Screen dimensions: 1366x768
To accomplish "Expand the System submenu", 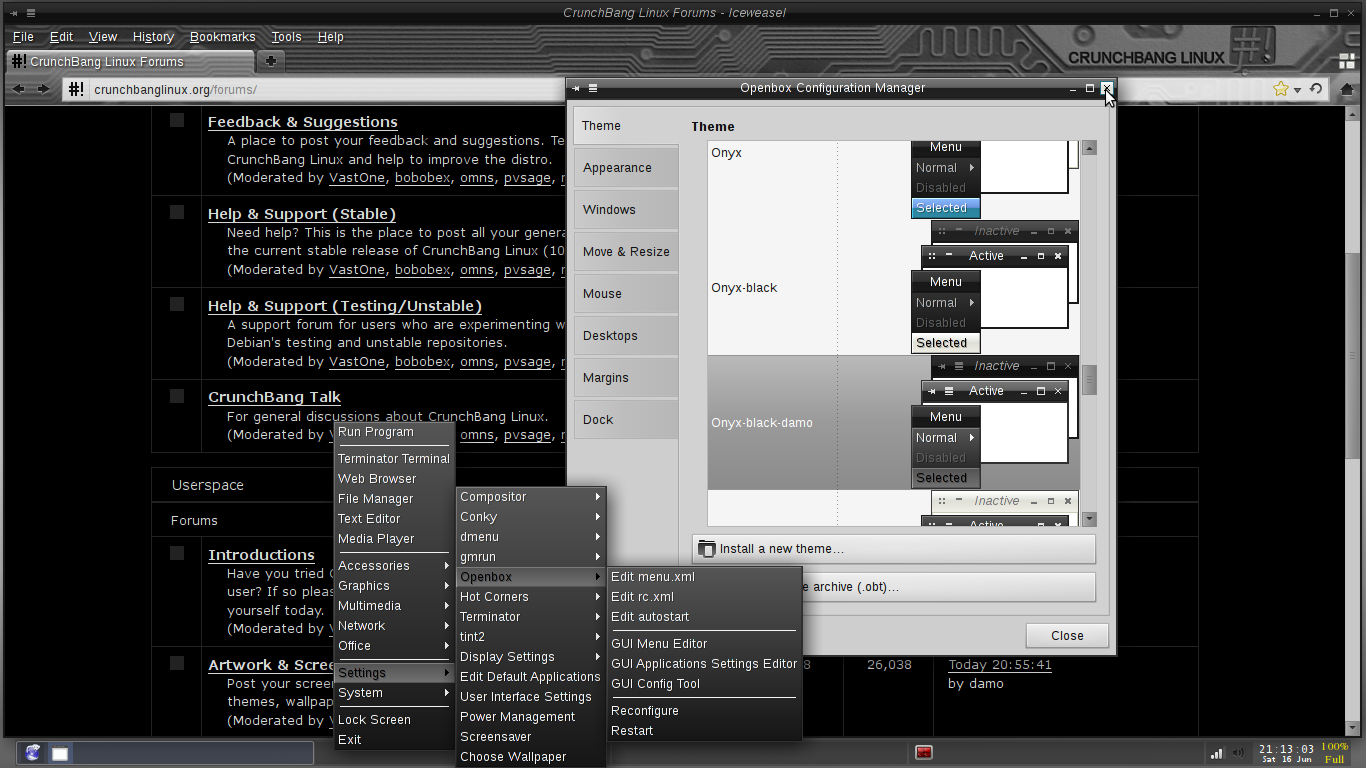I will (394, 693).
